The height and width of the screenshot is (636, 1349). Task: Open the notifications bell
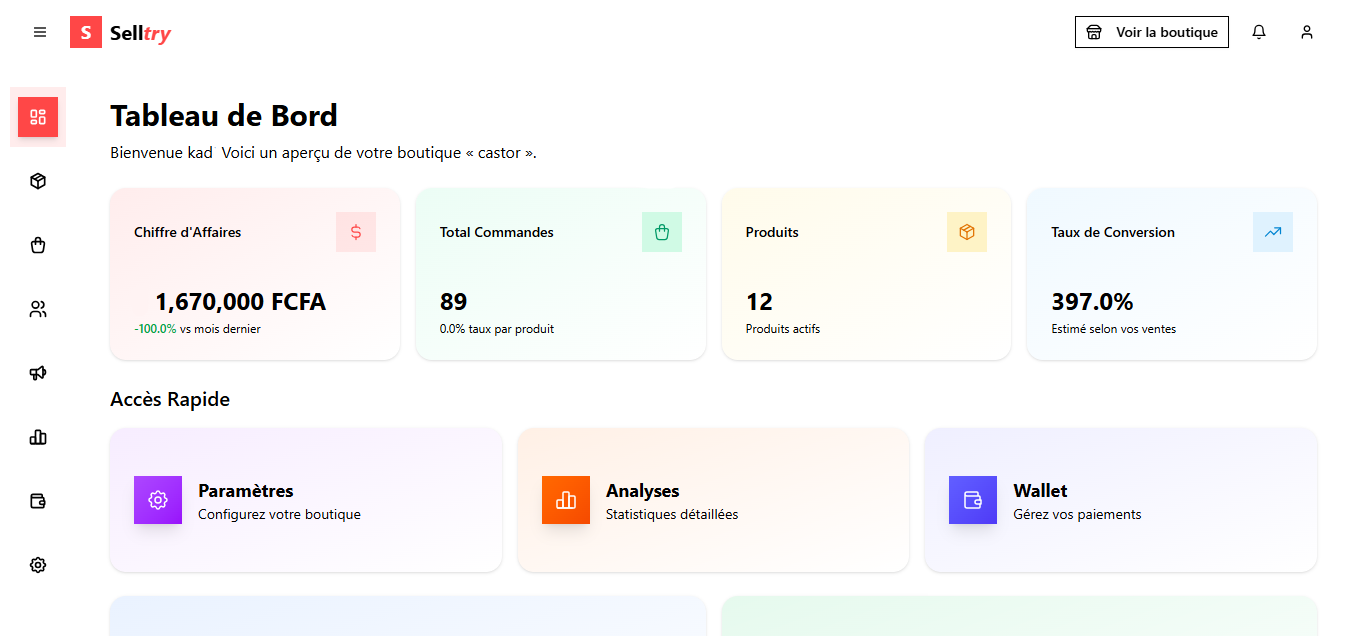pyautogui.click(x=1259, y=32)
